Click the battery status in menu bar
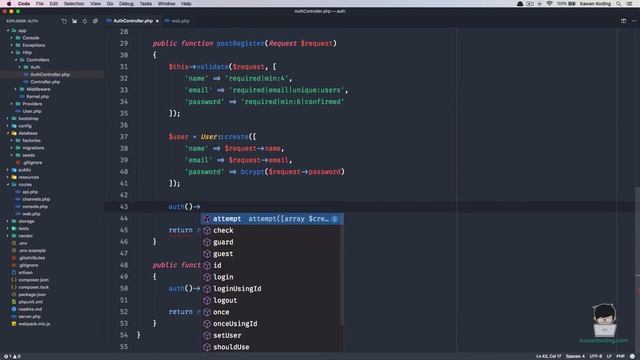 [x=566, y=4]
